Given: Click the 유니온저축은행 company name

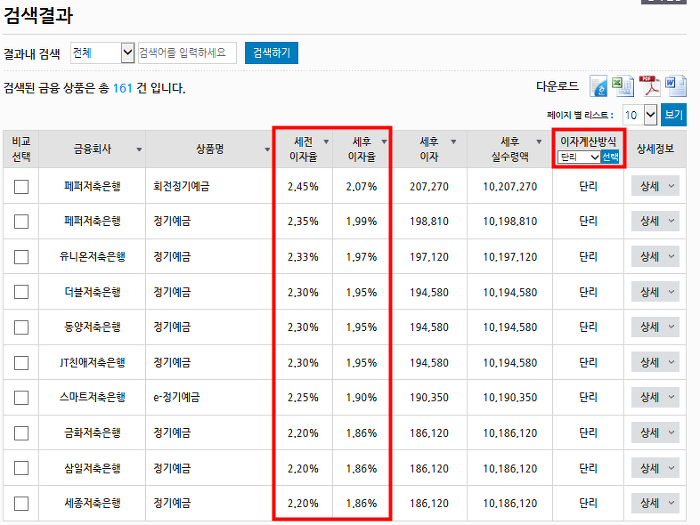Looking at the screenshot, I should point(92,257).
